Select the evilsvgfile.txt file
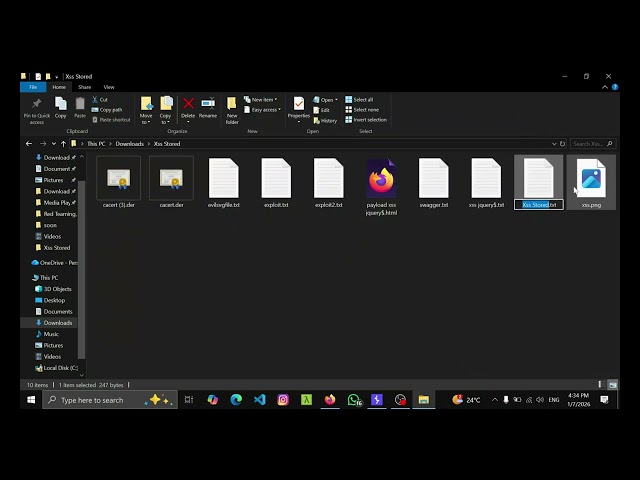This screenshot has width=640, height=480. pos(224,182)
